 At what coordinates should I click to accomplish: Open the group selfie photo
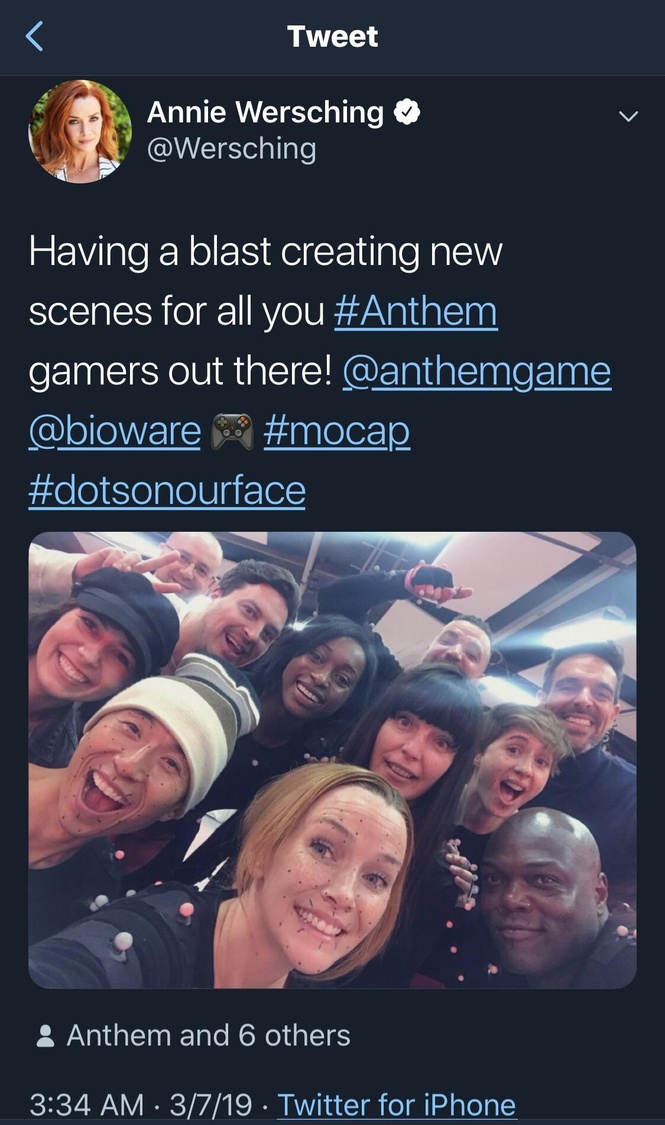pos(332,760)
